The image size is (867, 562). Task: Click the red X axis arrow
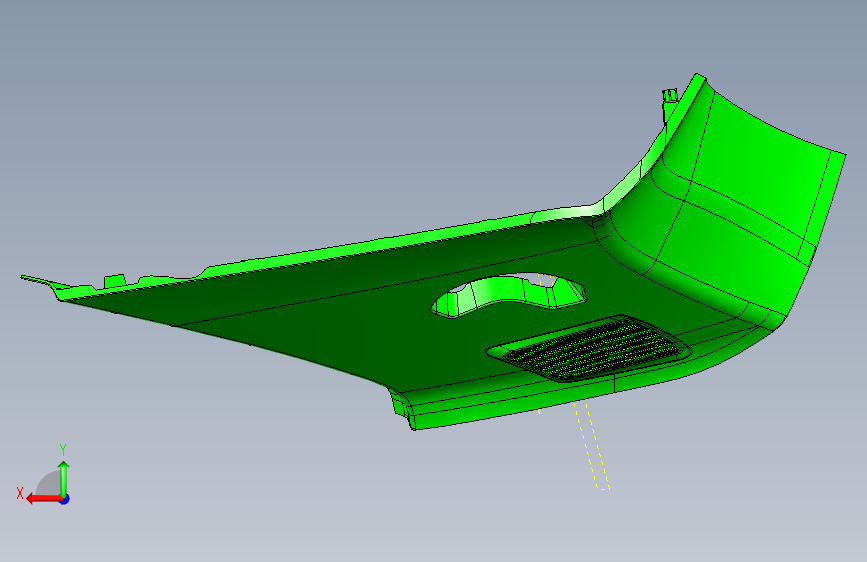pos(44,499)
